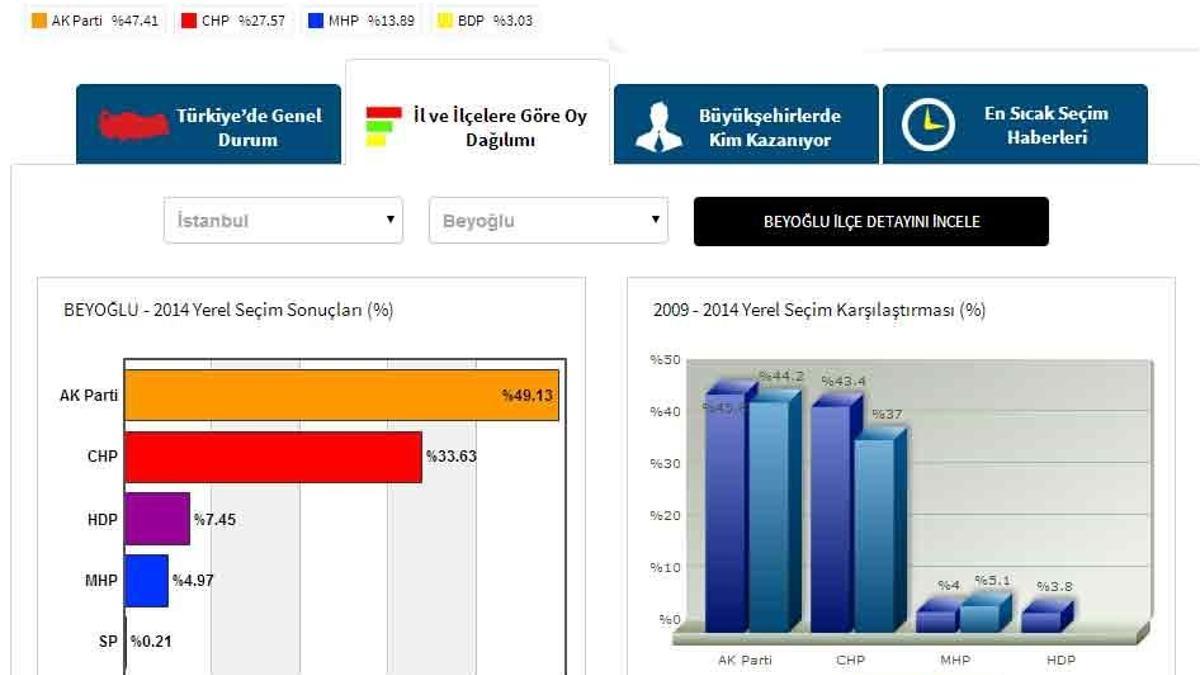Viewport: 1200px width, 675px height.
Task: Click the red CHP %33.63 bar
Action: tap(273, 457)
